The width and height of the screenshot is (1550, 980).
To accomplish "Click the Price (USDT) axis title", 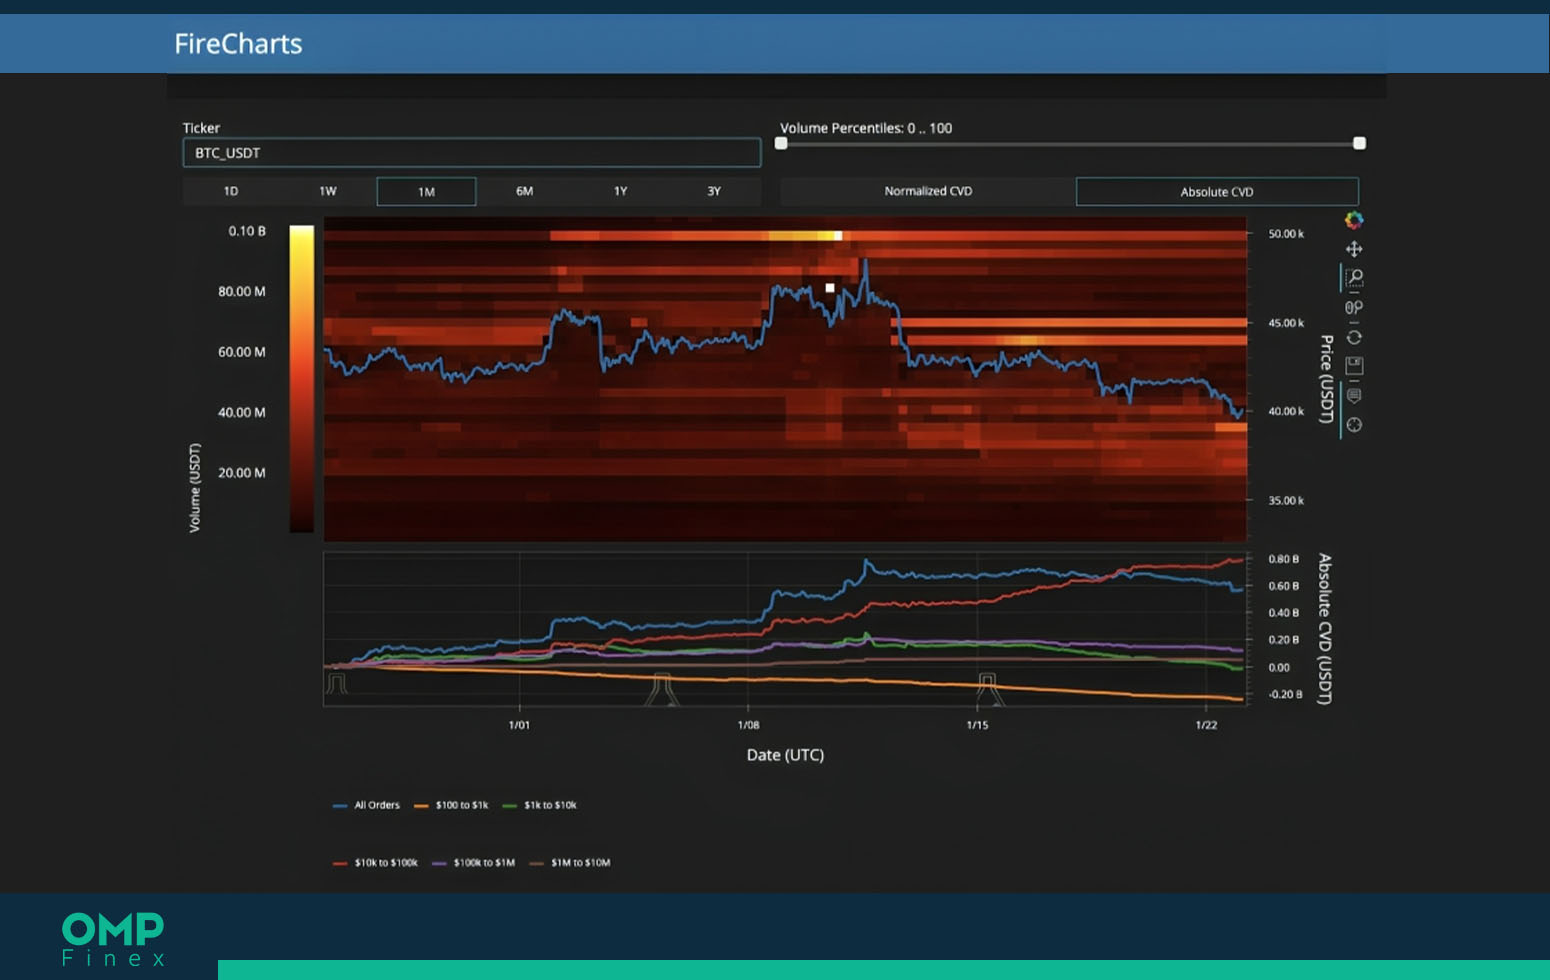I will pos(1326,379).
